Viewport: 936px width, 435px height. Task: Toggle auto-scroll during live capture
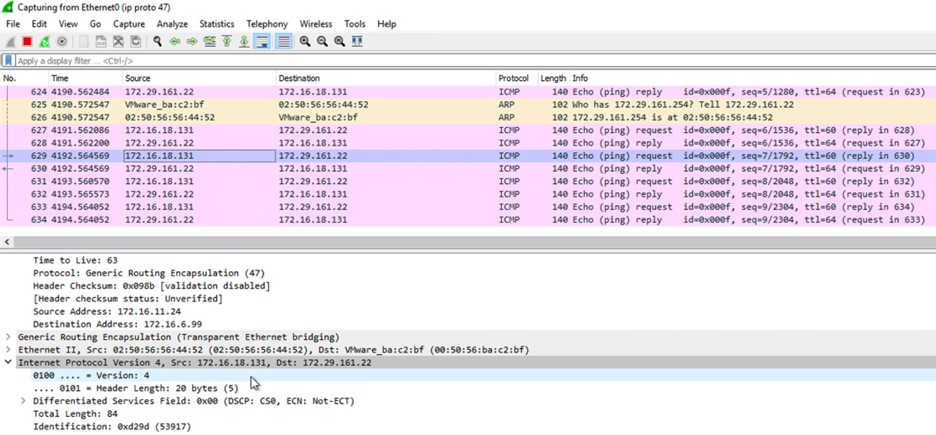[x=262, y=42]
